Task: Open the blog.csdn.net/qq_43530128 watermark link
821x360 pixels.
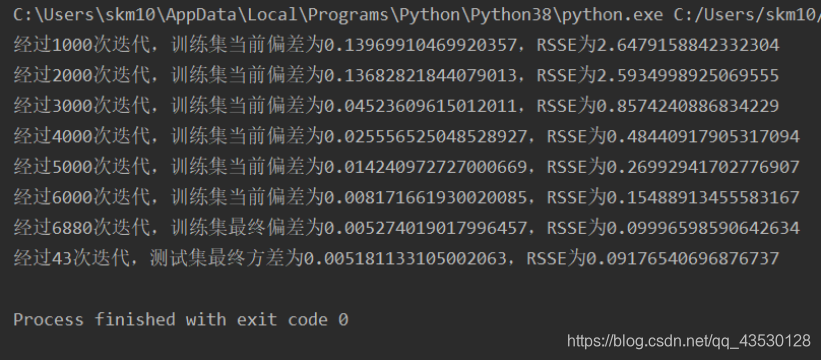Action: point(689,342)
